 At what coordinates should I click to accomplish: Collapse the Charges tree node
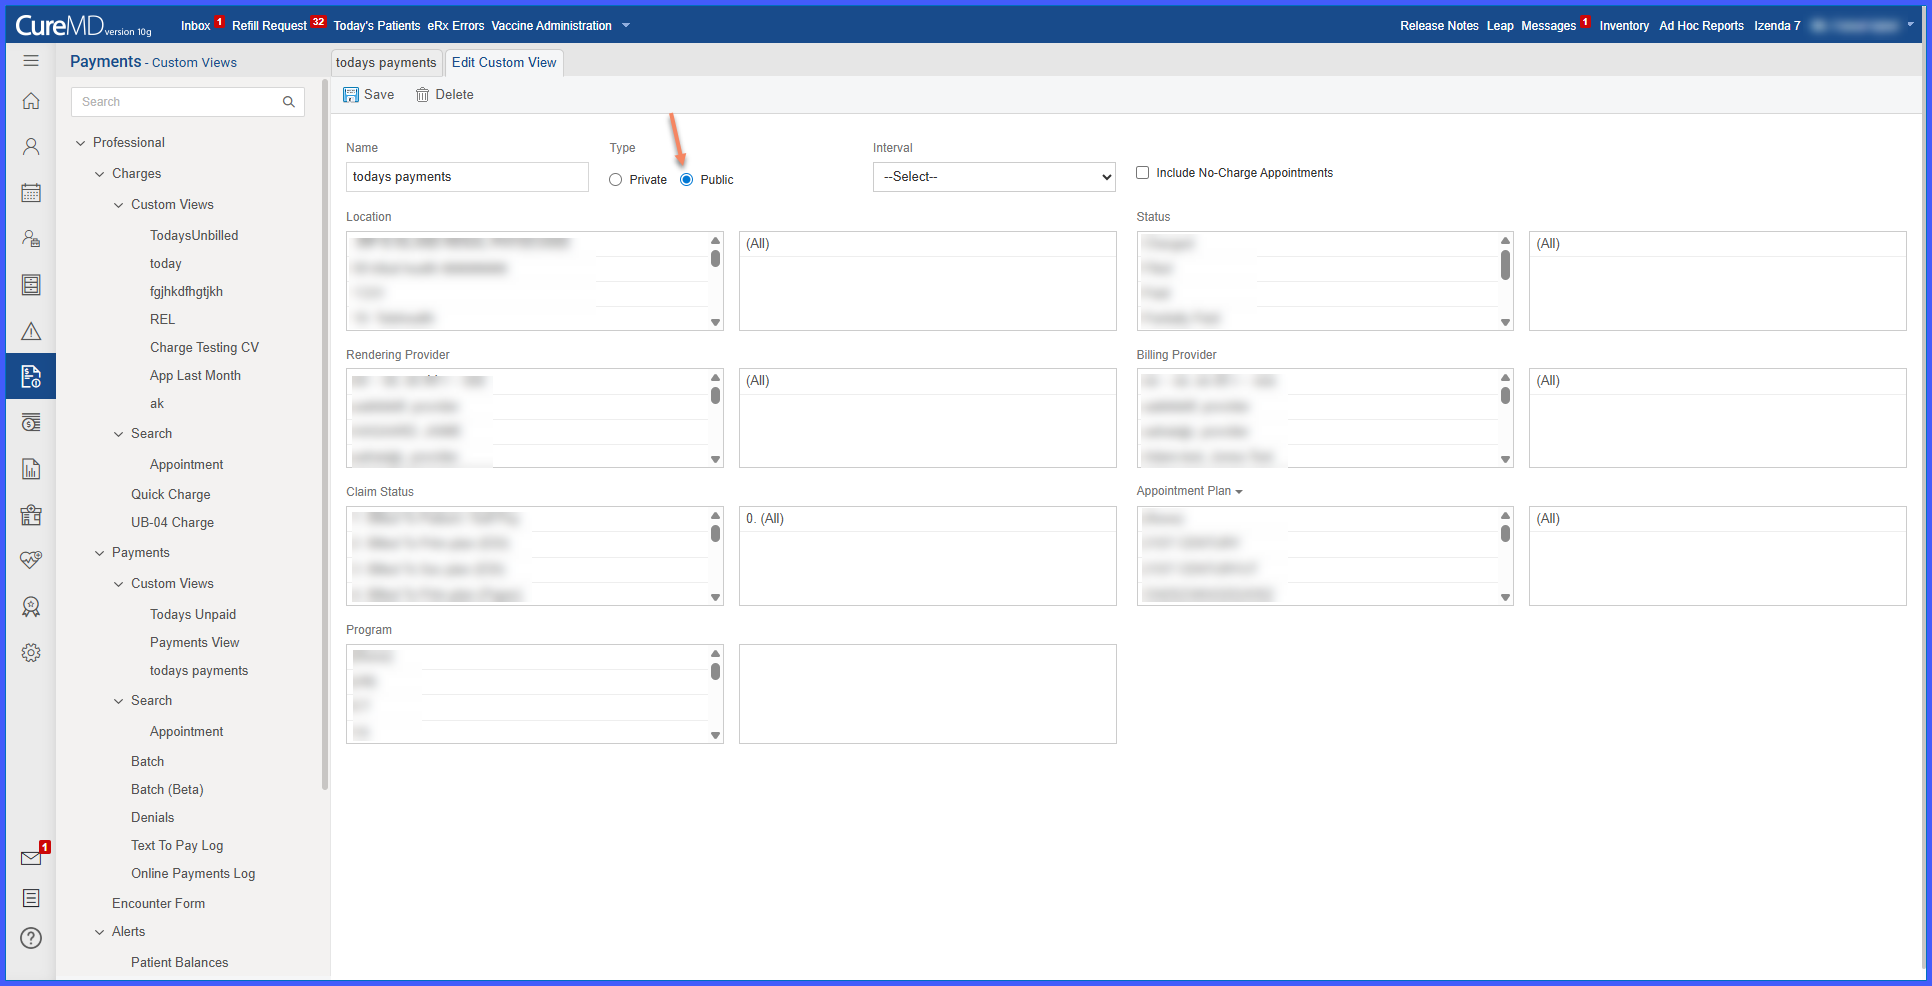pyautogui.click(x=100, y=174)
